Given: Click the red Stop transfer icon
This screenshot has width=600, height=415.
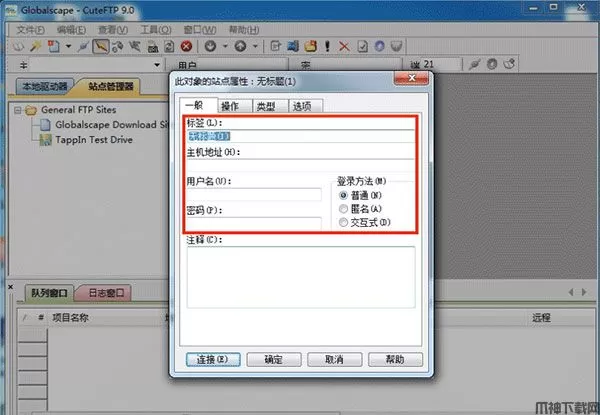Looking at the screenshot, I should pyautogui.click(x=186, y=47).
